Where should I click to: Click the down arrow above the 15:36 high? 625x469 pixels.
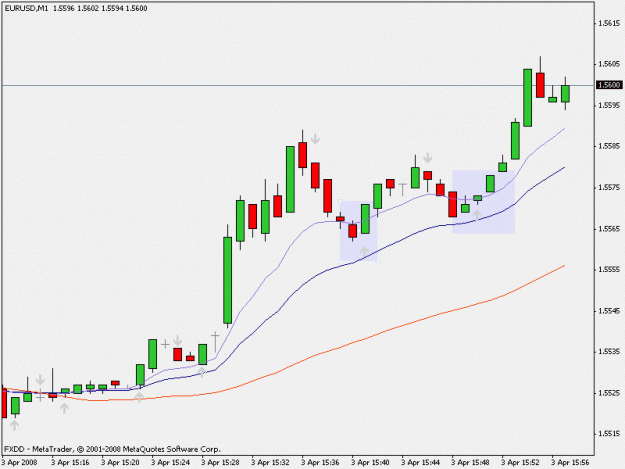[x=315, y=139]
